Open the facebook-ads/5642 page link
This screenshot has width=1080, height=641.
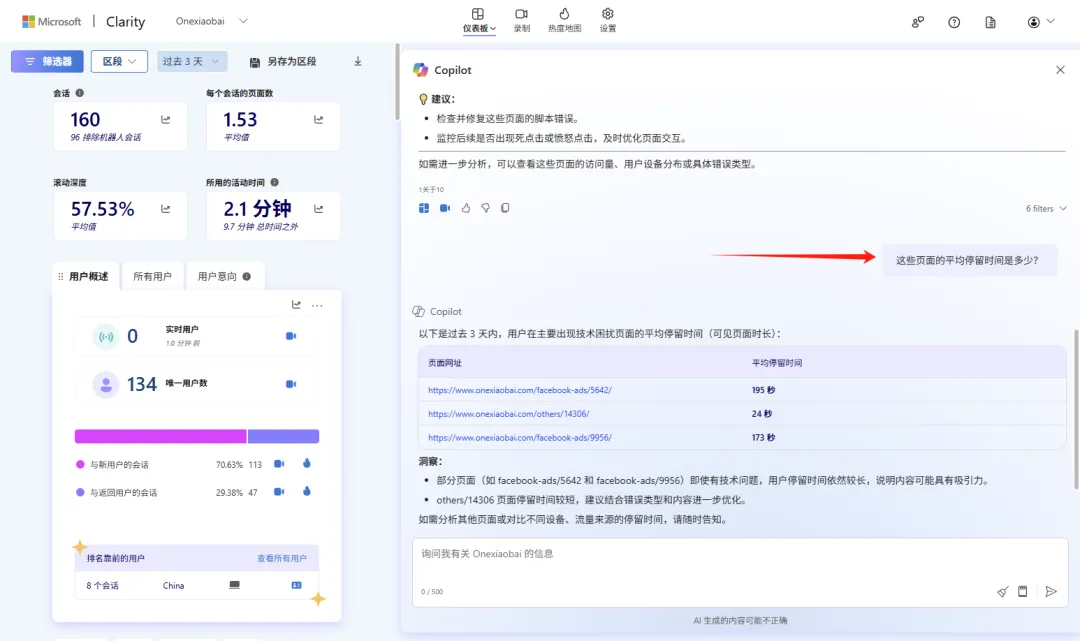coord(520,390)
